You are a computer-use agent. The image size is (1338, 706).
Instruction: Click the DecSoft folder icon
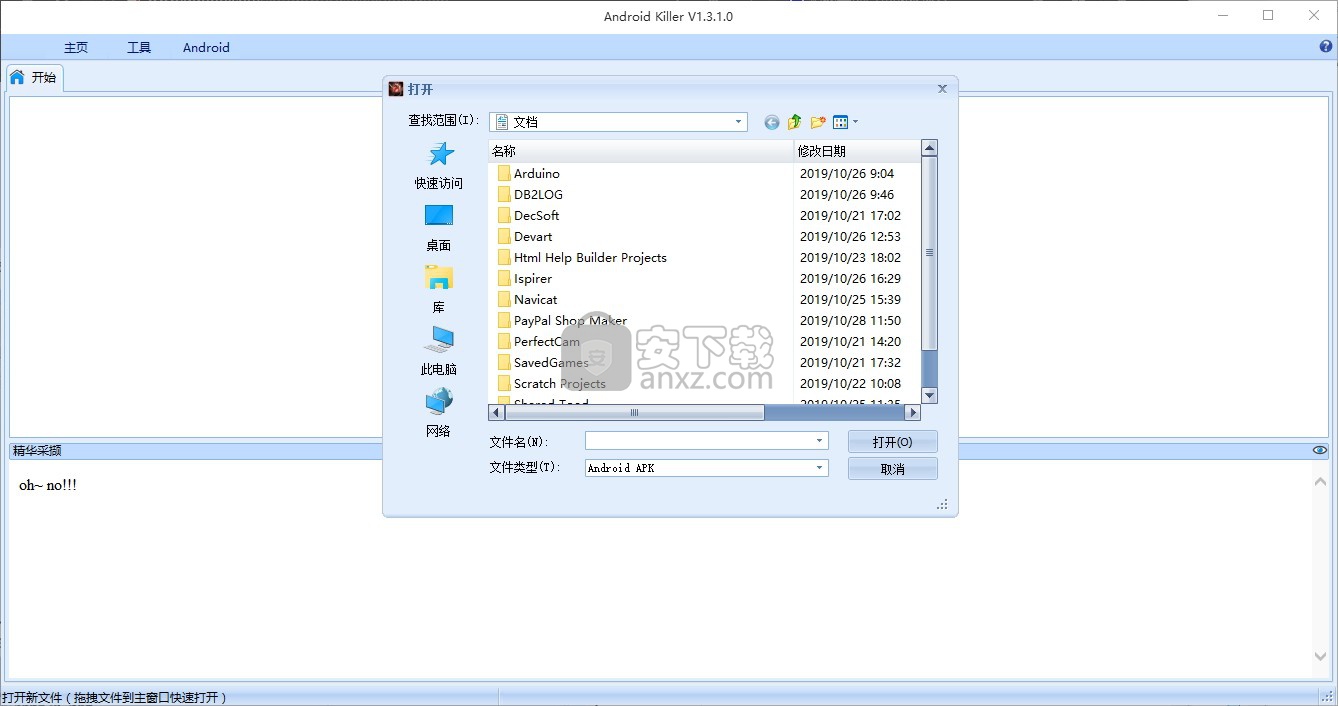[x=504, y=215]
